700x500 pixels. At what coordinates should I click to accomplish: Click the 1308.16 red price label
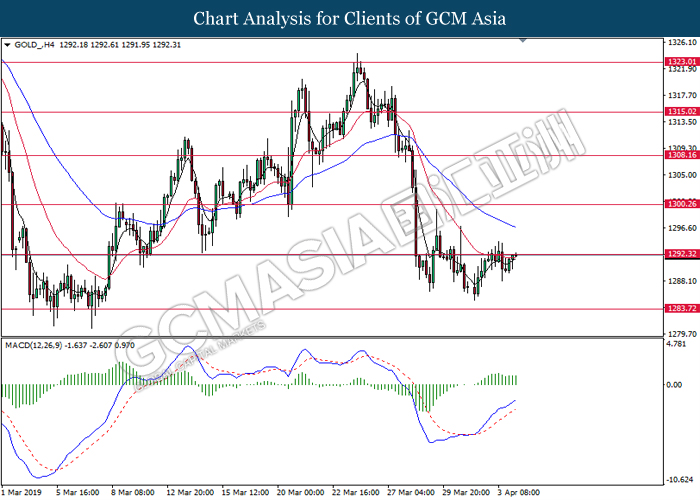pos(681,155)
